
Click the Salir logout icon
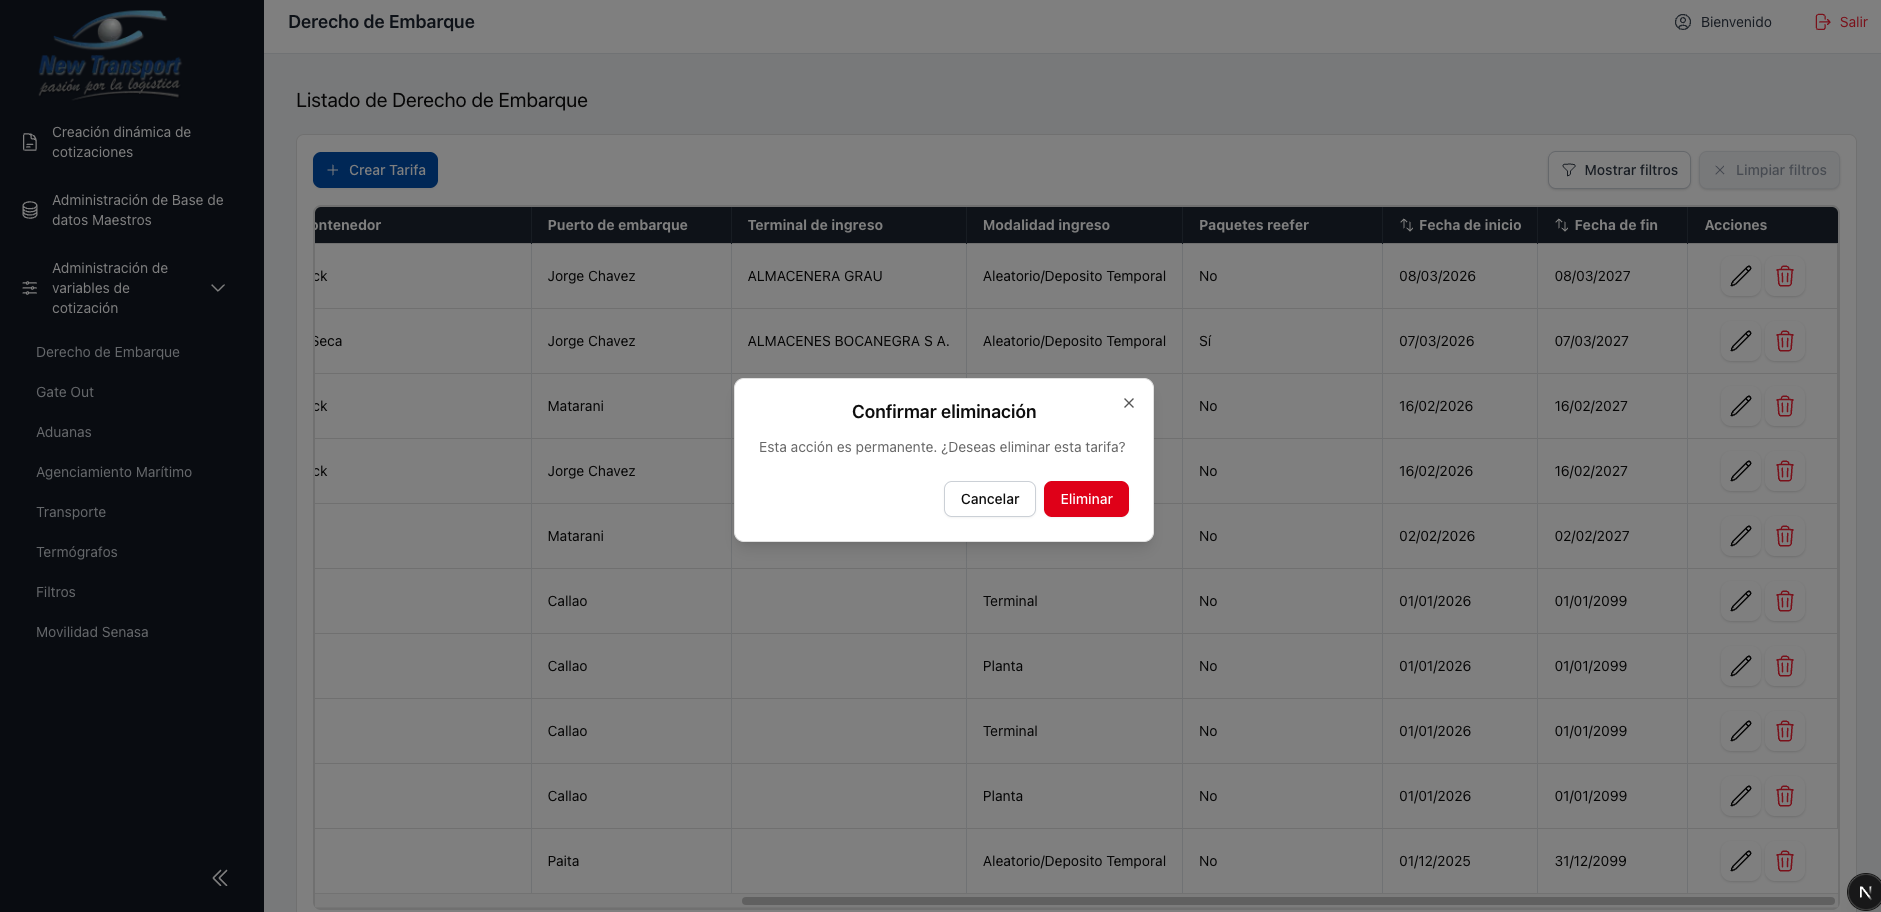tap(1822, 22)
